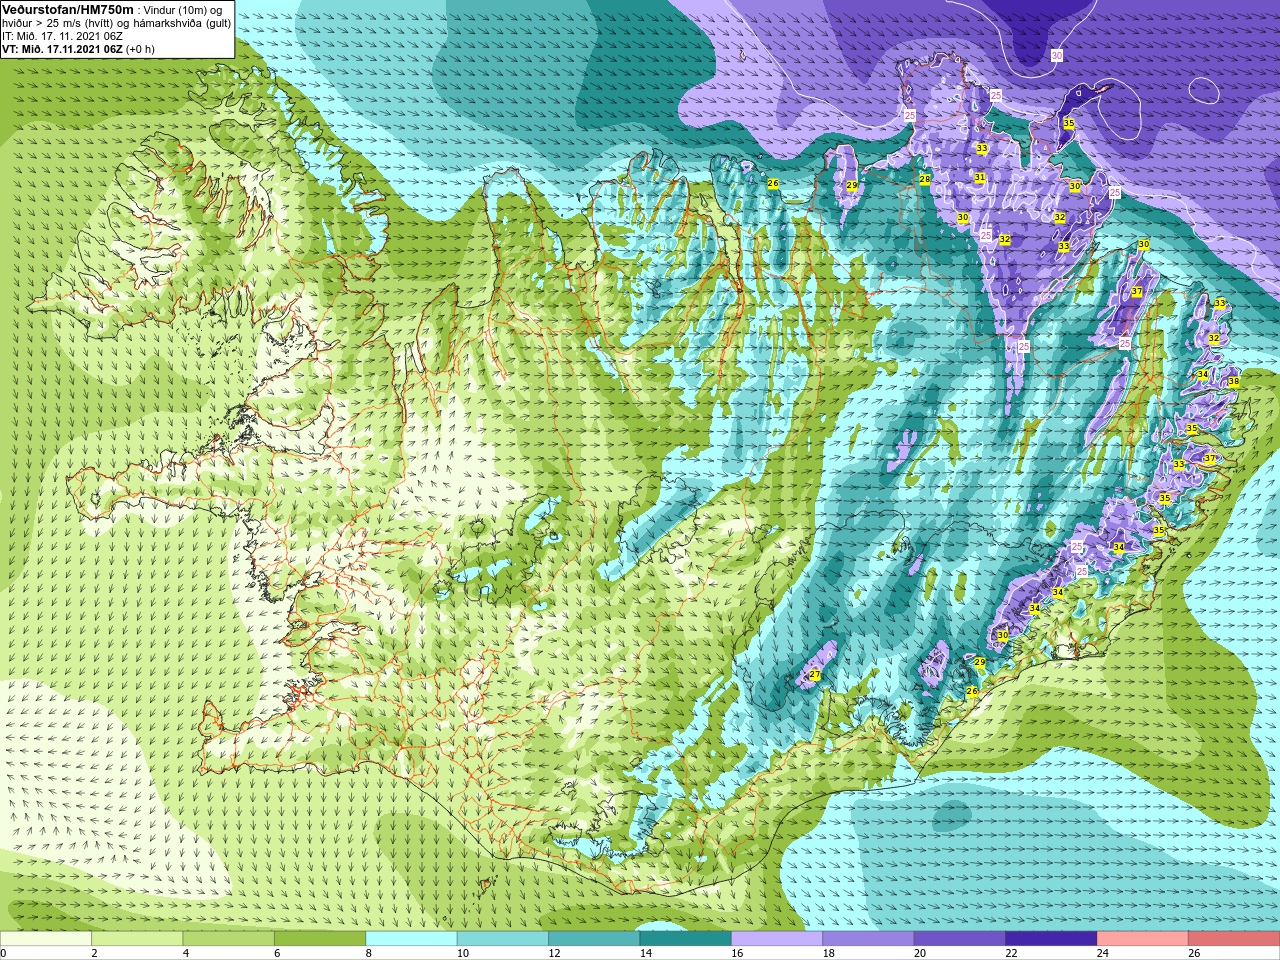Screen dimensions: 1280x960
Task: Click the "IT: Mið. 17. 11. 2021 06Z" line
Action: tap(63, 36)
